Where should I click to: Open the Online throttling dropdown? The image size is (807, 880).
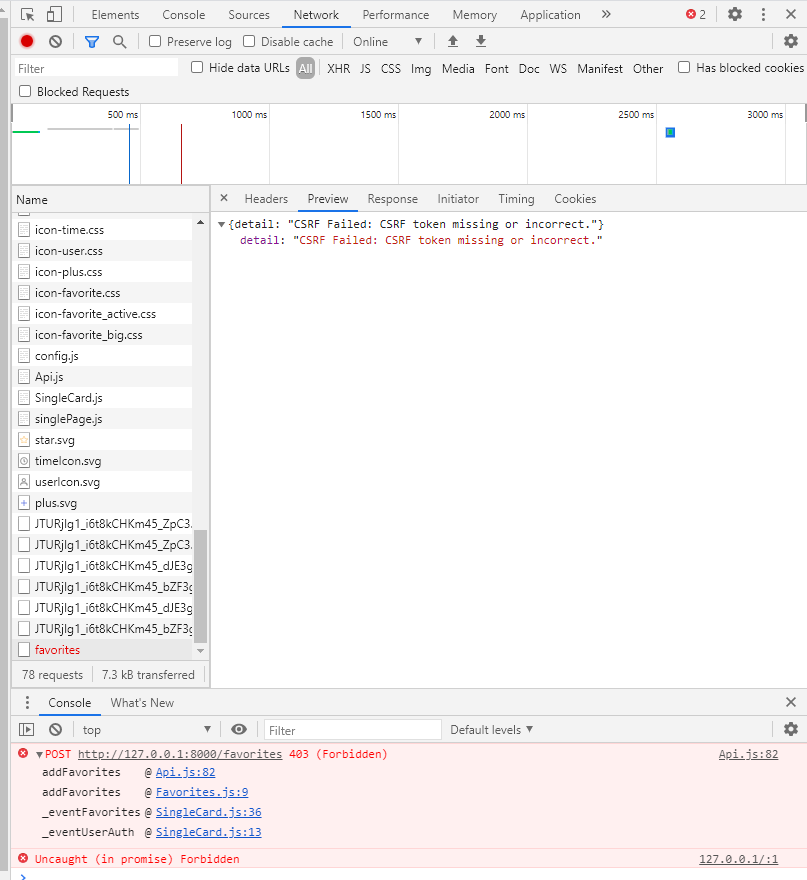pyautogui.click(x=387, y=41)
